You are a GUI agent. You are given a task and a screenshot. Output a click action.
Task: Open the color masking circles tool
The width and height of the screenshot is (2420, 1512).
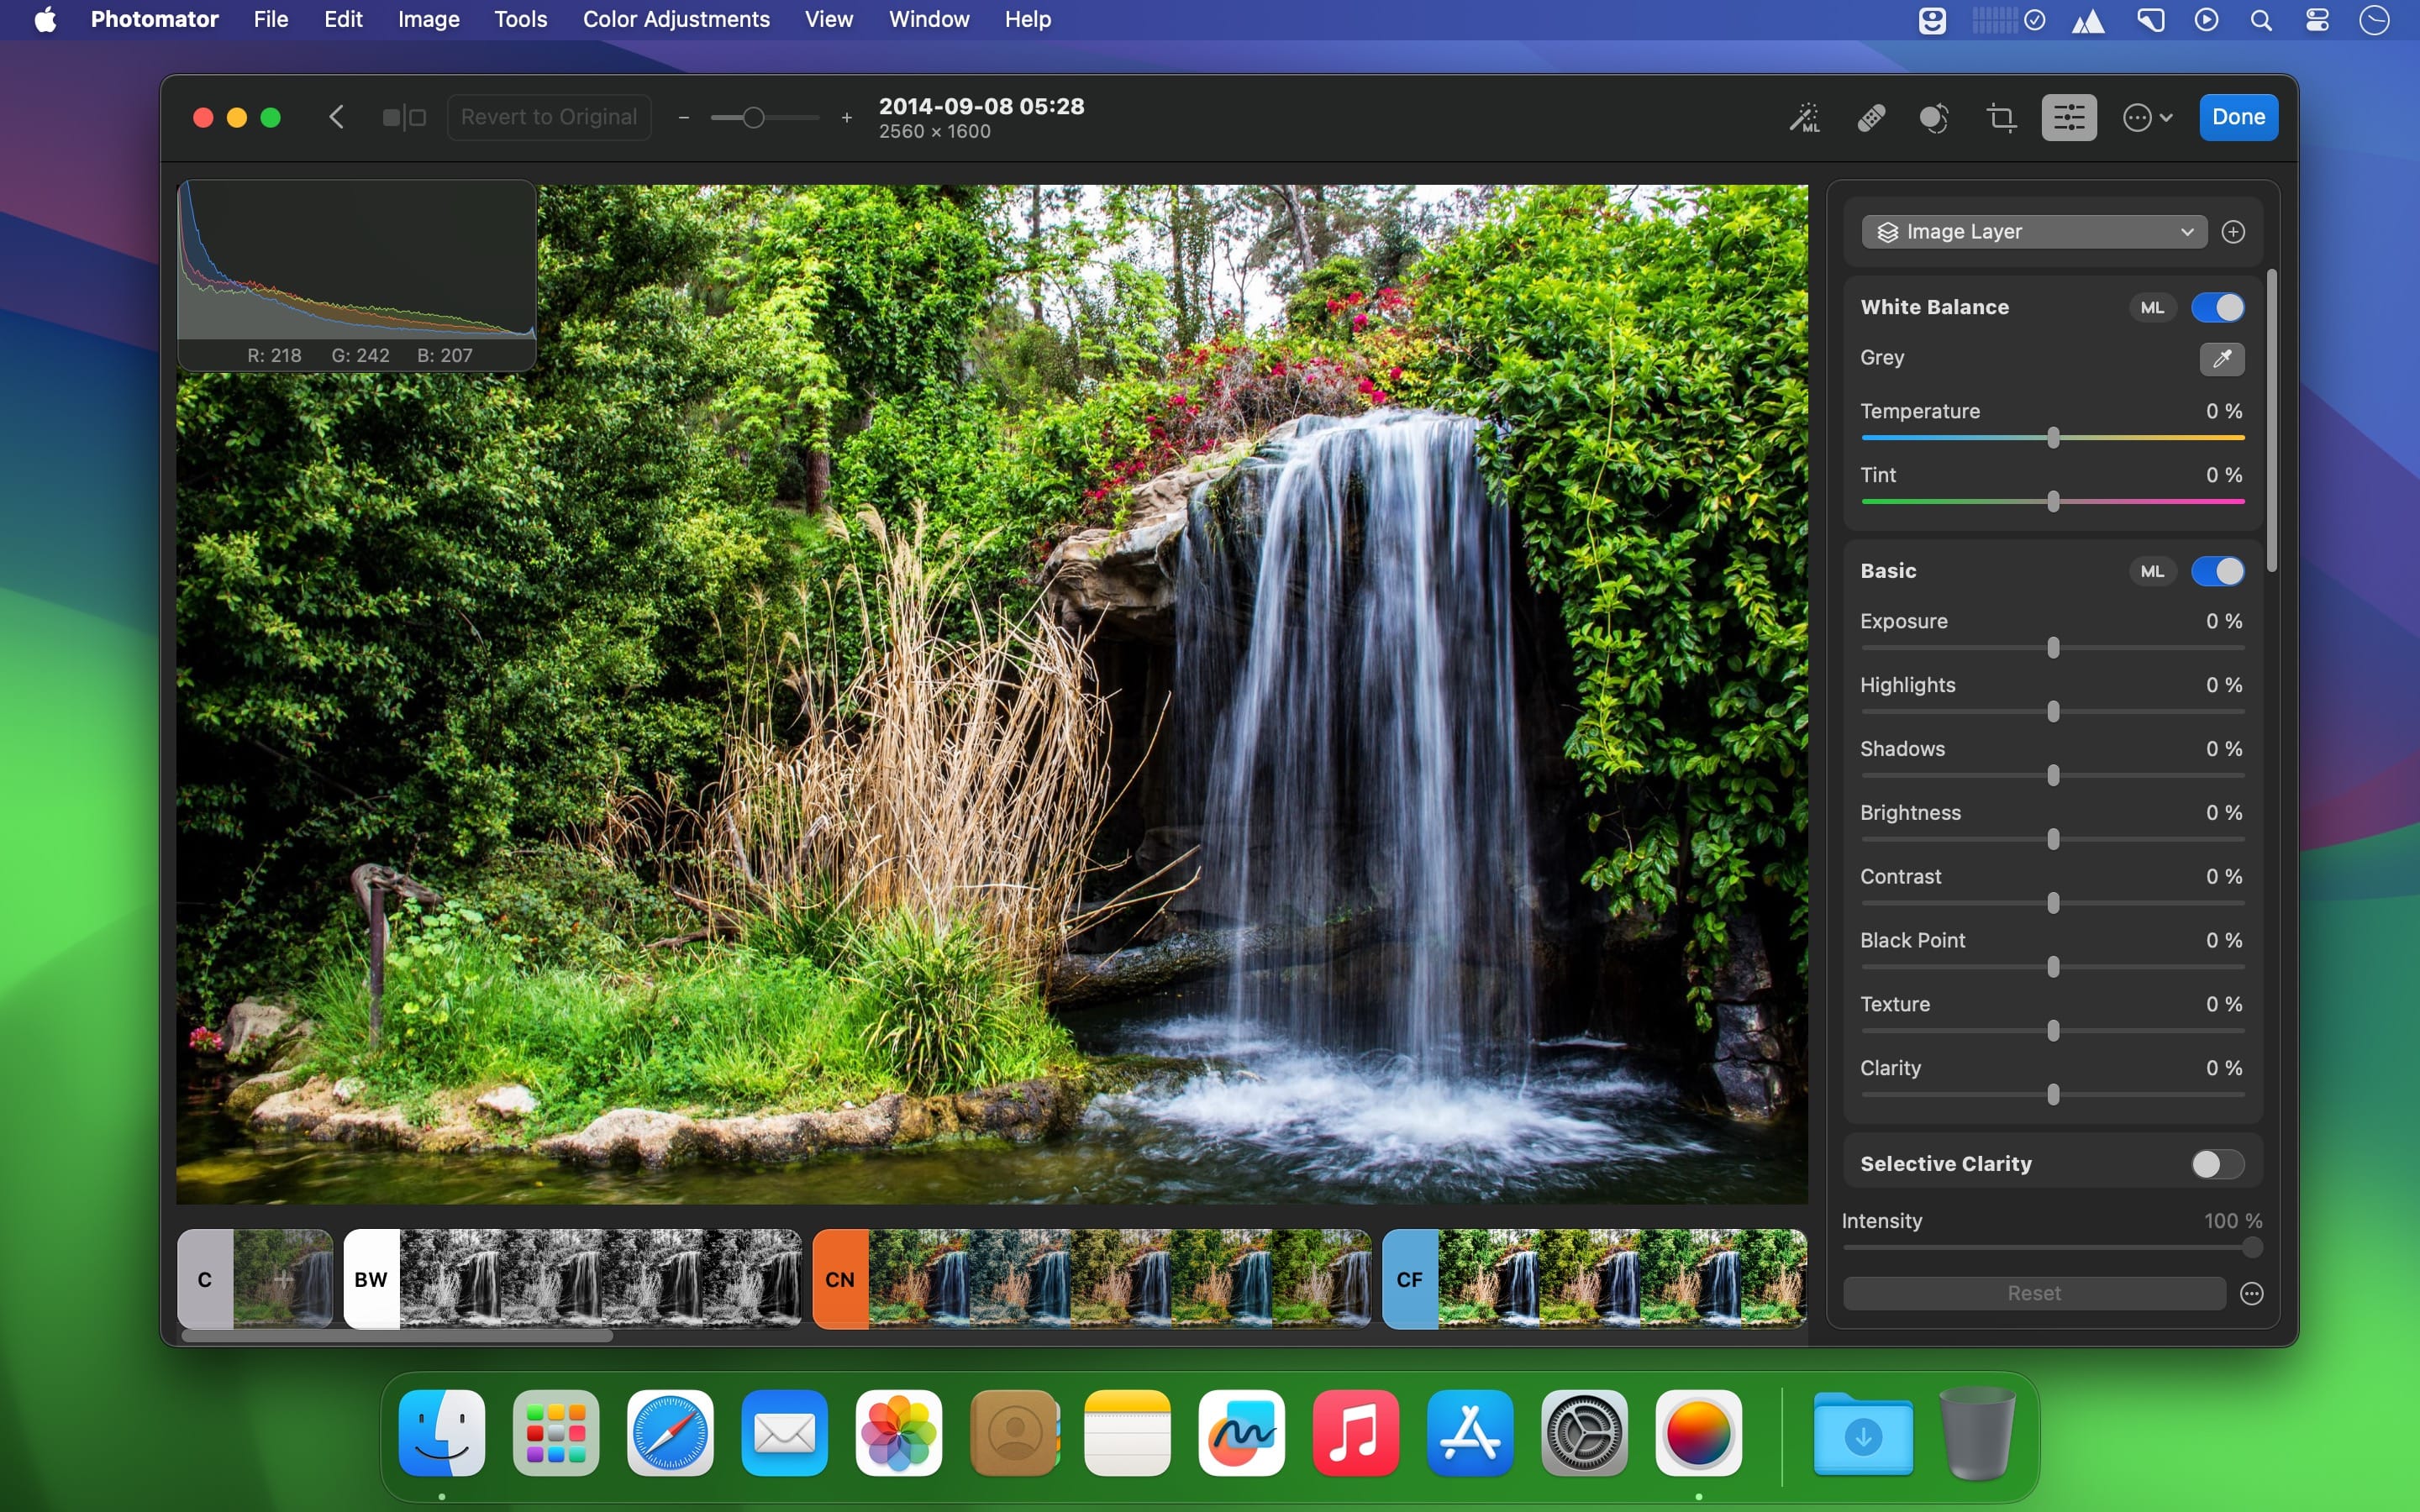point(1934,118)
